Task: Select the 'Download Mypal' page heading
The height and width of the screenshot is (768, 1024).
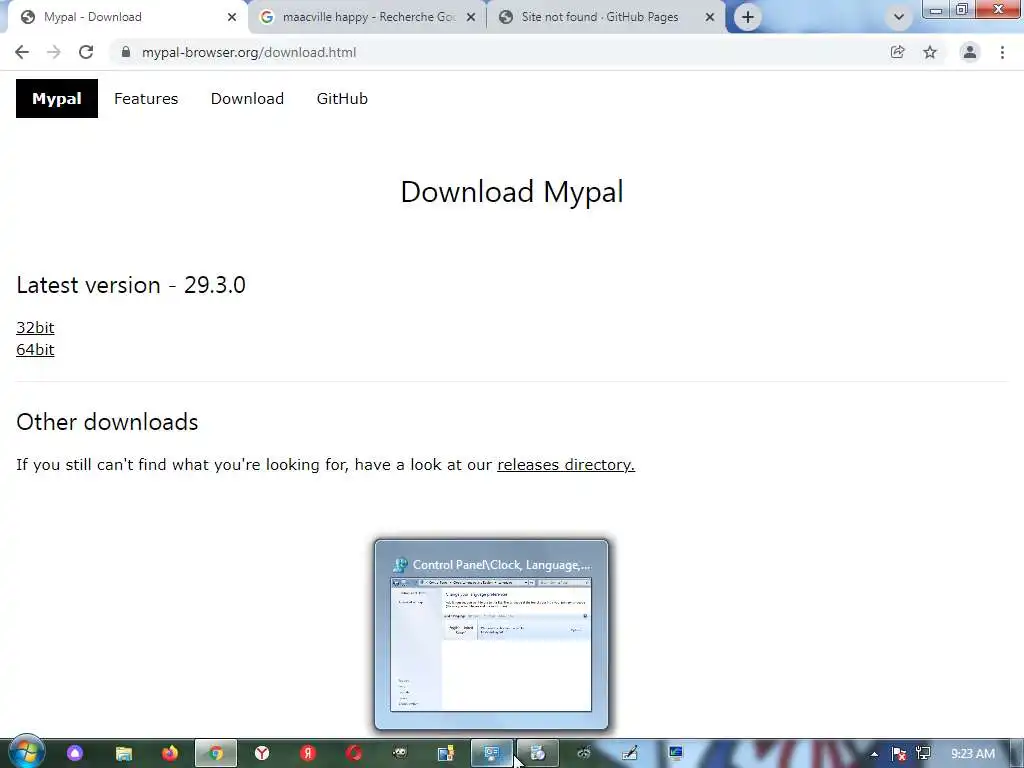Action: 512,192
